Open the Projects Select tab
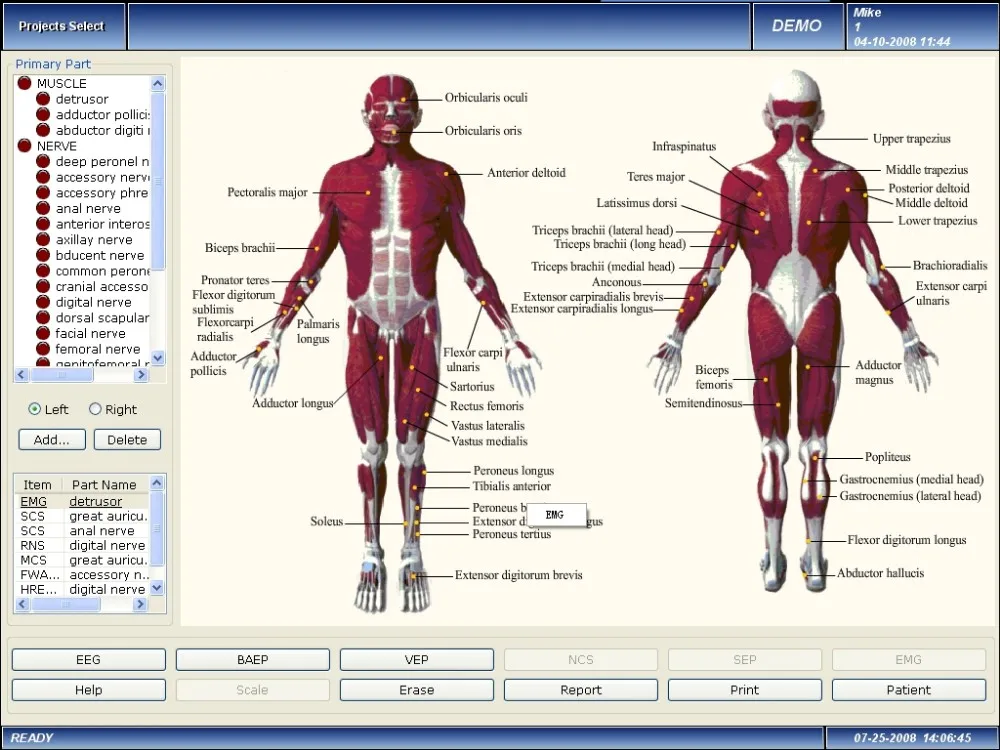This screenshot has width=1000, height=750. click(62, 26)
